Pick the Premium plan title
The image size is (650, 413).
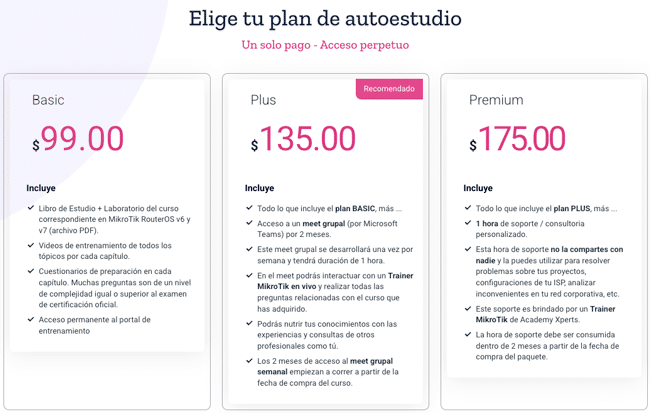click(496, 100)
